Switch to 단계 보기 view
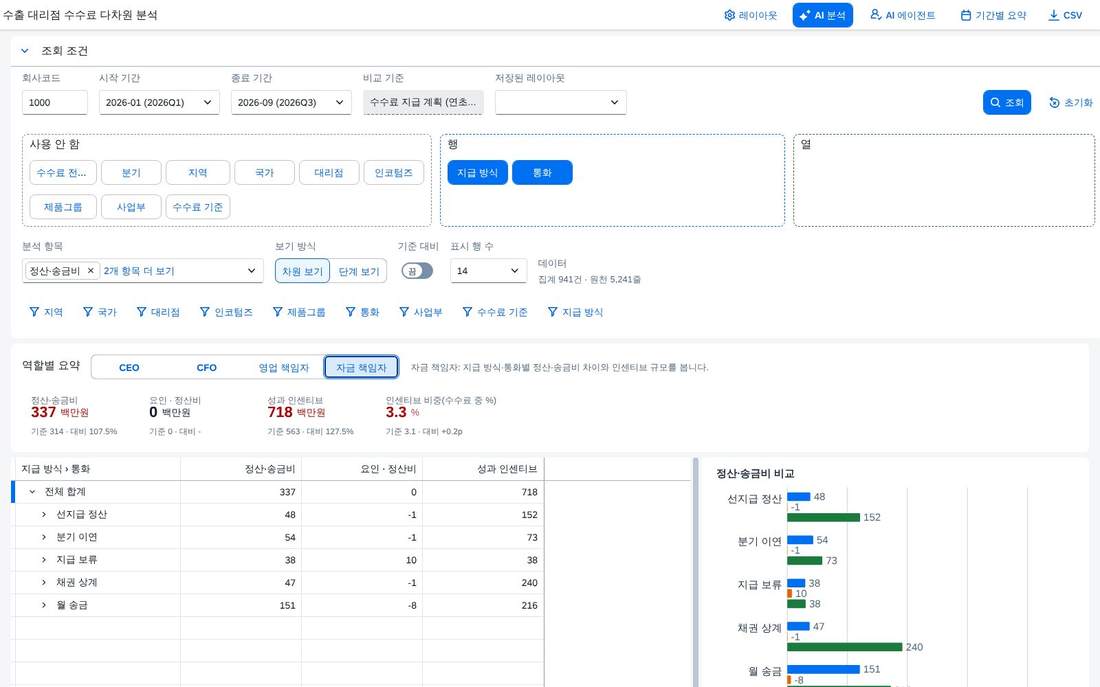 point(358,271)
